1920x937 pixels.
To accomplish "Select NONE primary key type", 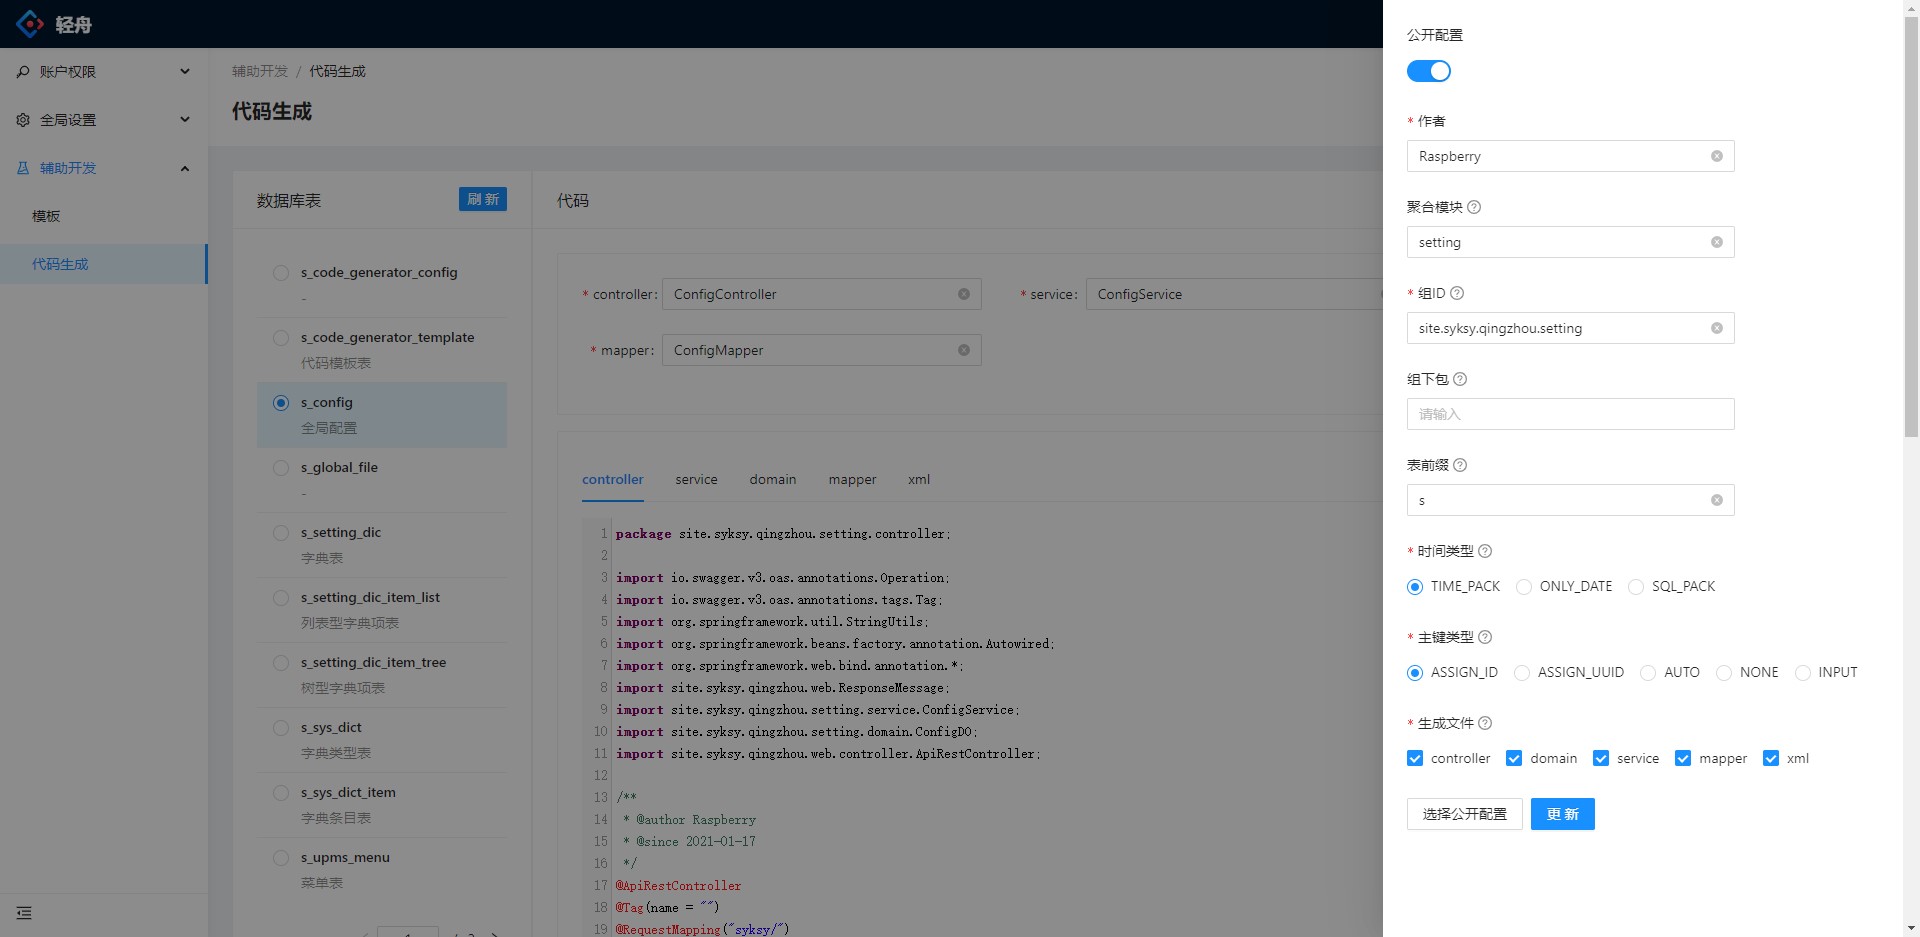I will [x=1724, y=673].
